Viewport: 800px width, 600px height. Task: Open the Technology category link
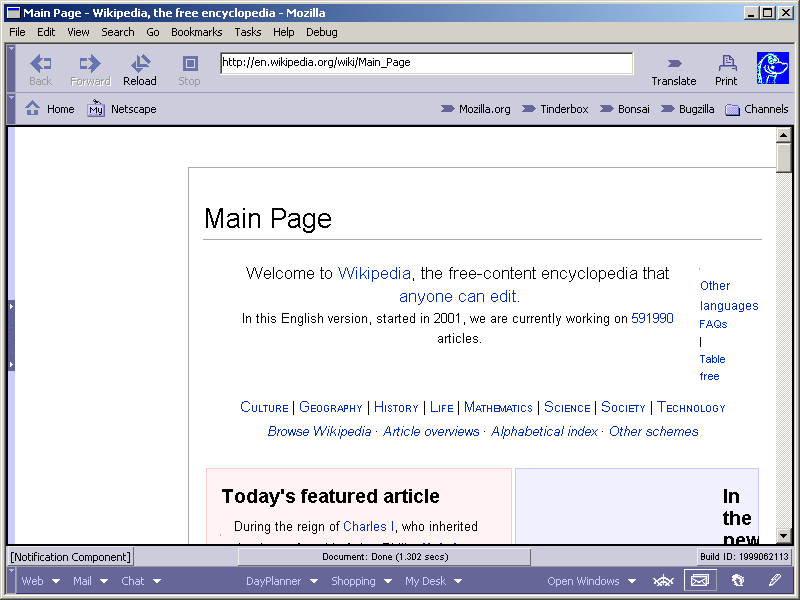[x=691, y=407]
